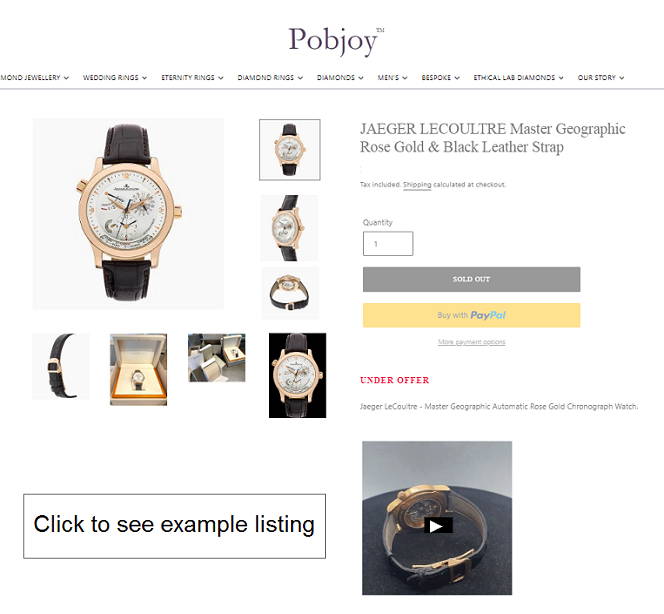Click the Quantity input field
The height and width of the screenshot is (614, 664).
point(388,243)
